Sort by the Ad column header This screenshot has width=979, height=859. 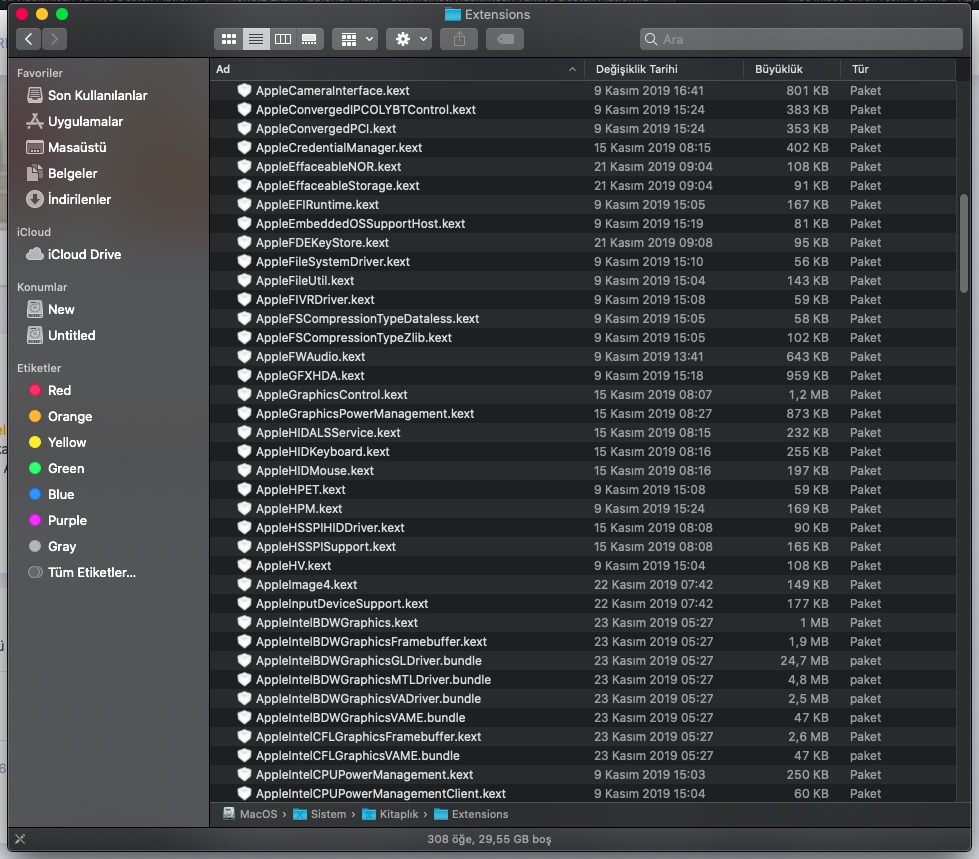[390, 69]
